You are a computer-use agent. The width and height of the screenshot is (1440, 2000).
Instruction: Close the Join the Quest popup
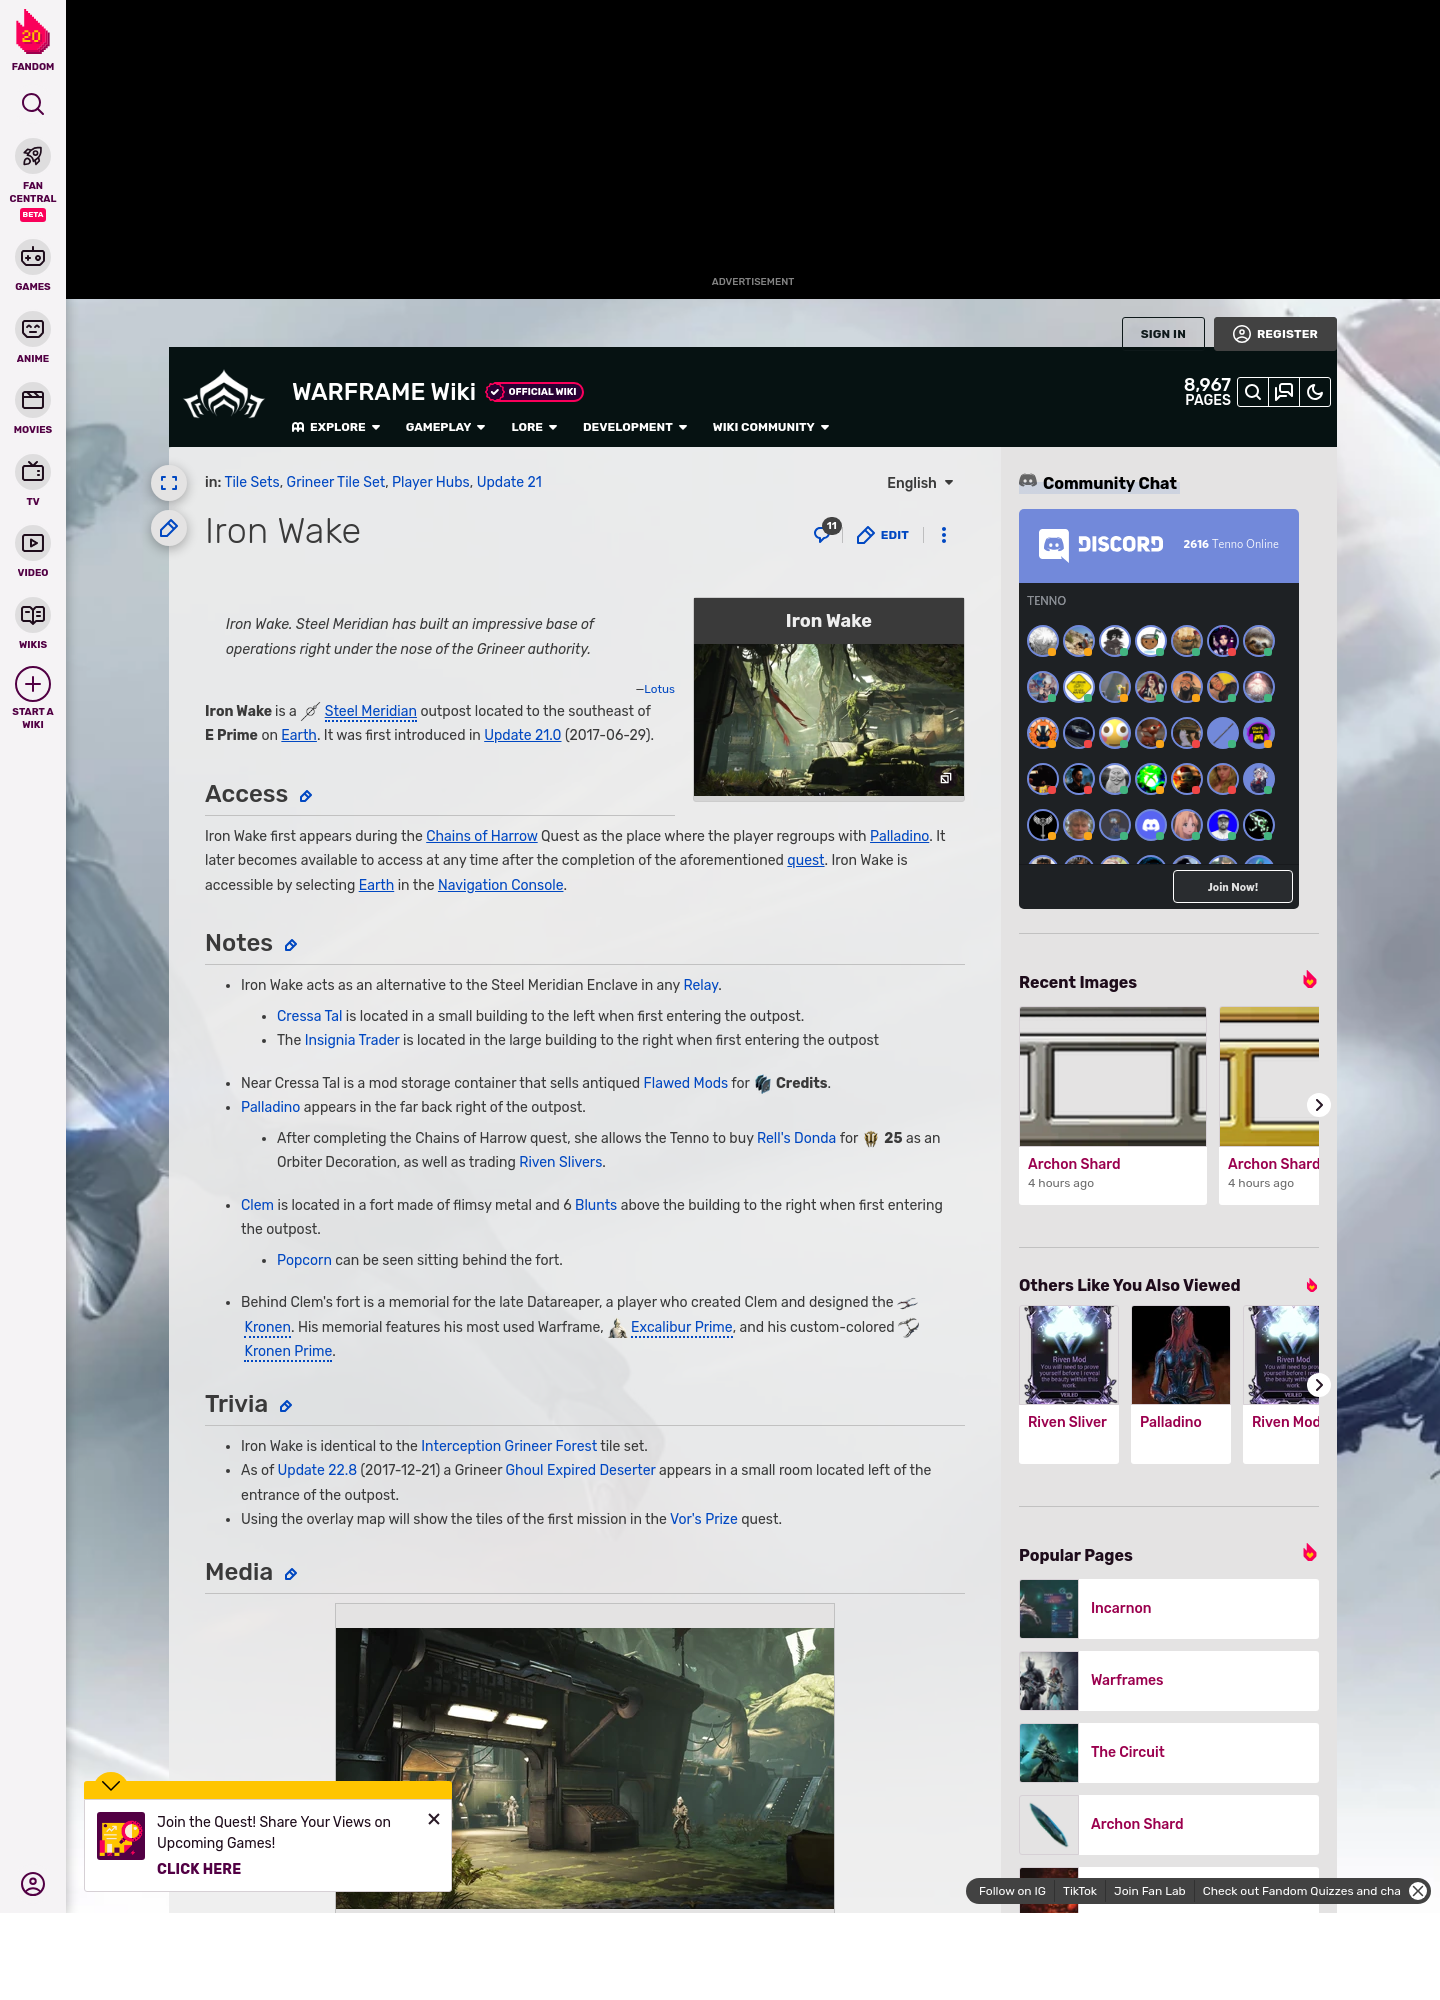[434, 1819]
